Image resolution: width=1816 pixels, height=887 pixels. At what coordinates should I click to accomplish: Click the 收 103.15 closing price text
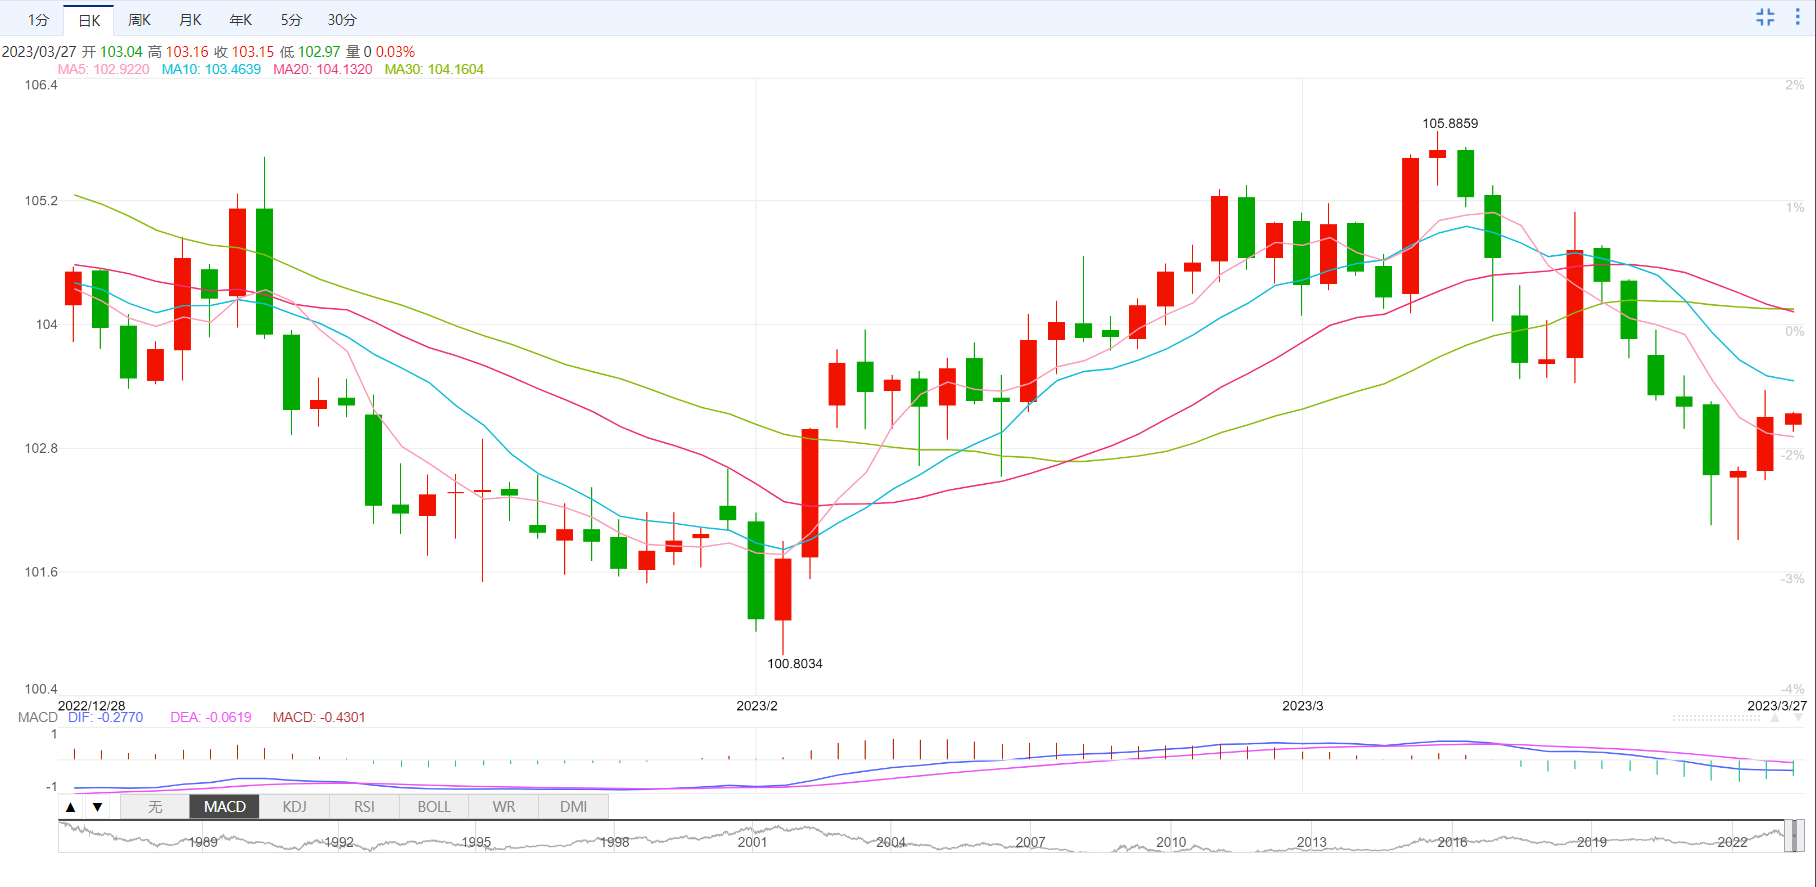coord(244,51)
